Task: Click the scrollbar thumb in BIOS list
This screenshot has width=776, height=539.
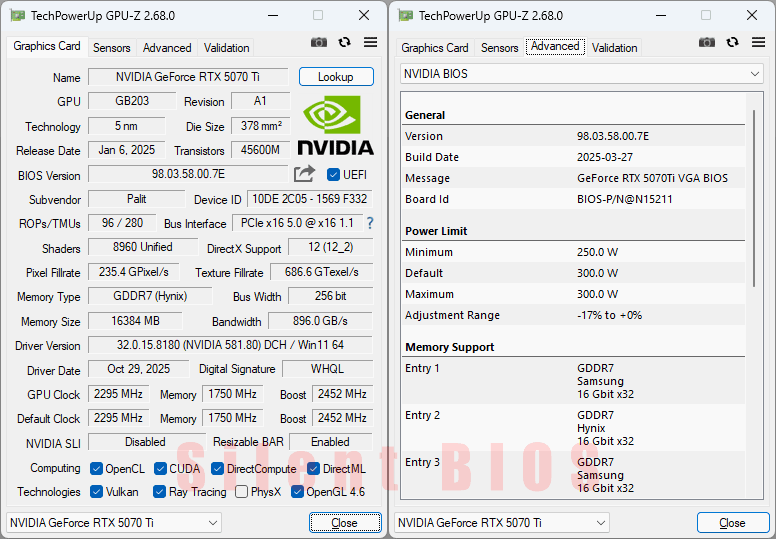Action: pos(754,198)
